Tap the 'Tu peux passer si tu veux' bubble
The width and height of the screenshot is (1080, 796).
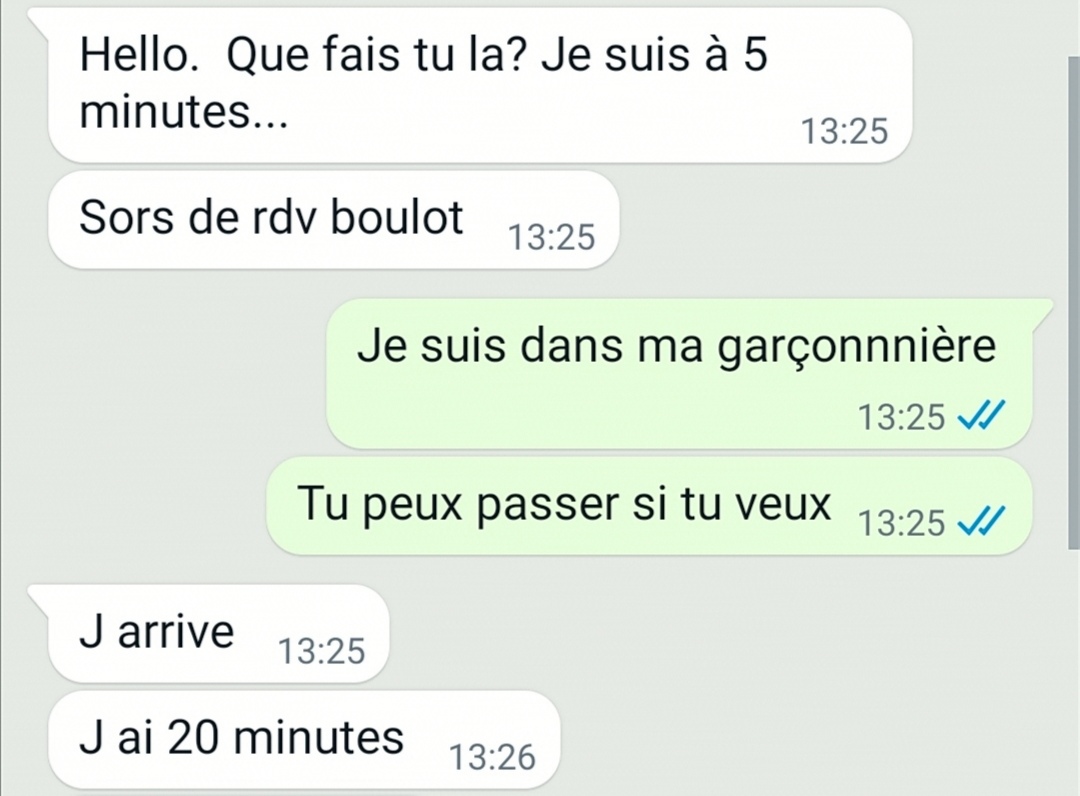pyautogui.click(x=649, y=505)
